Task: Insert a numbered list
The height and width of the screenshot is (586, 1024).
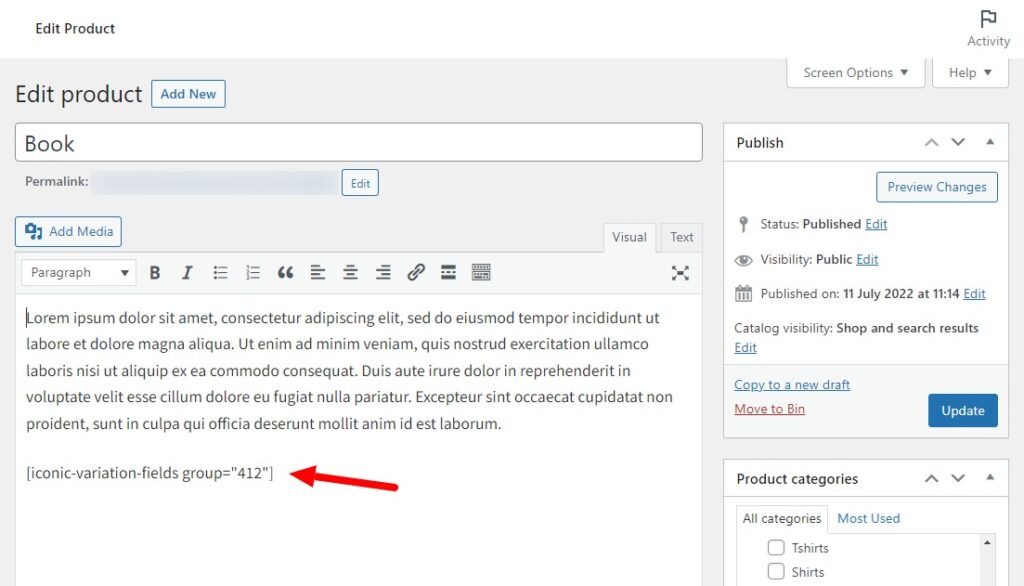Action: point(253,272)
